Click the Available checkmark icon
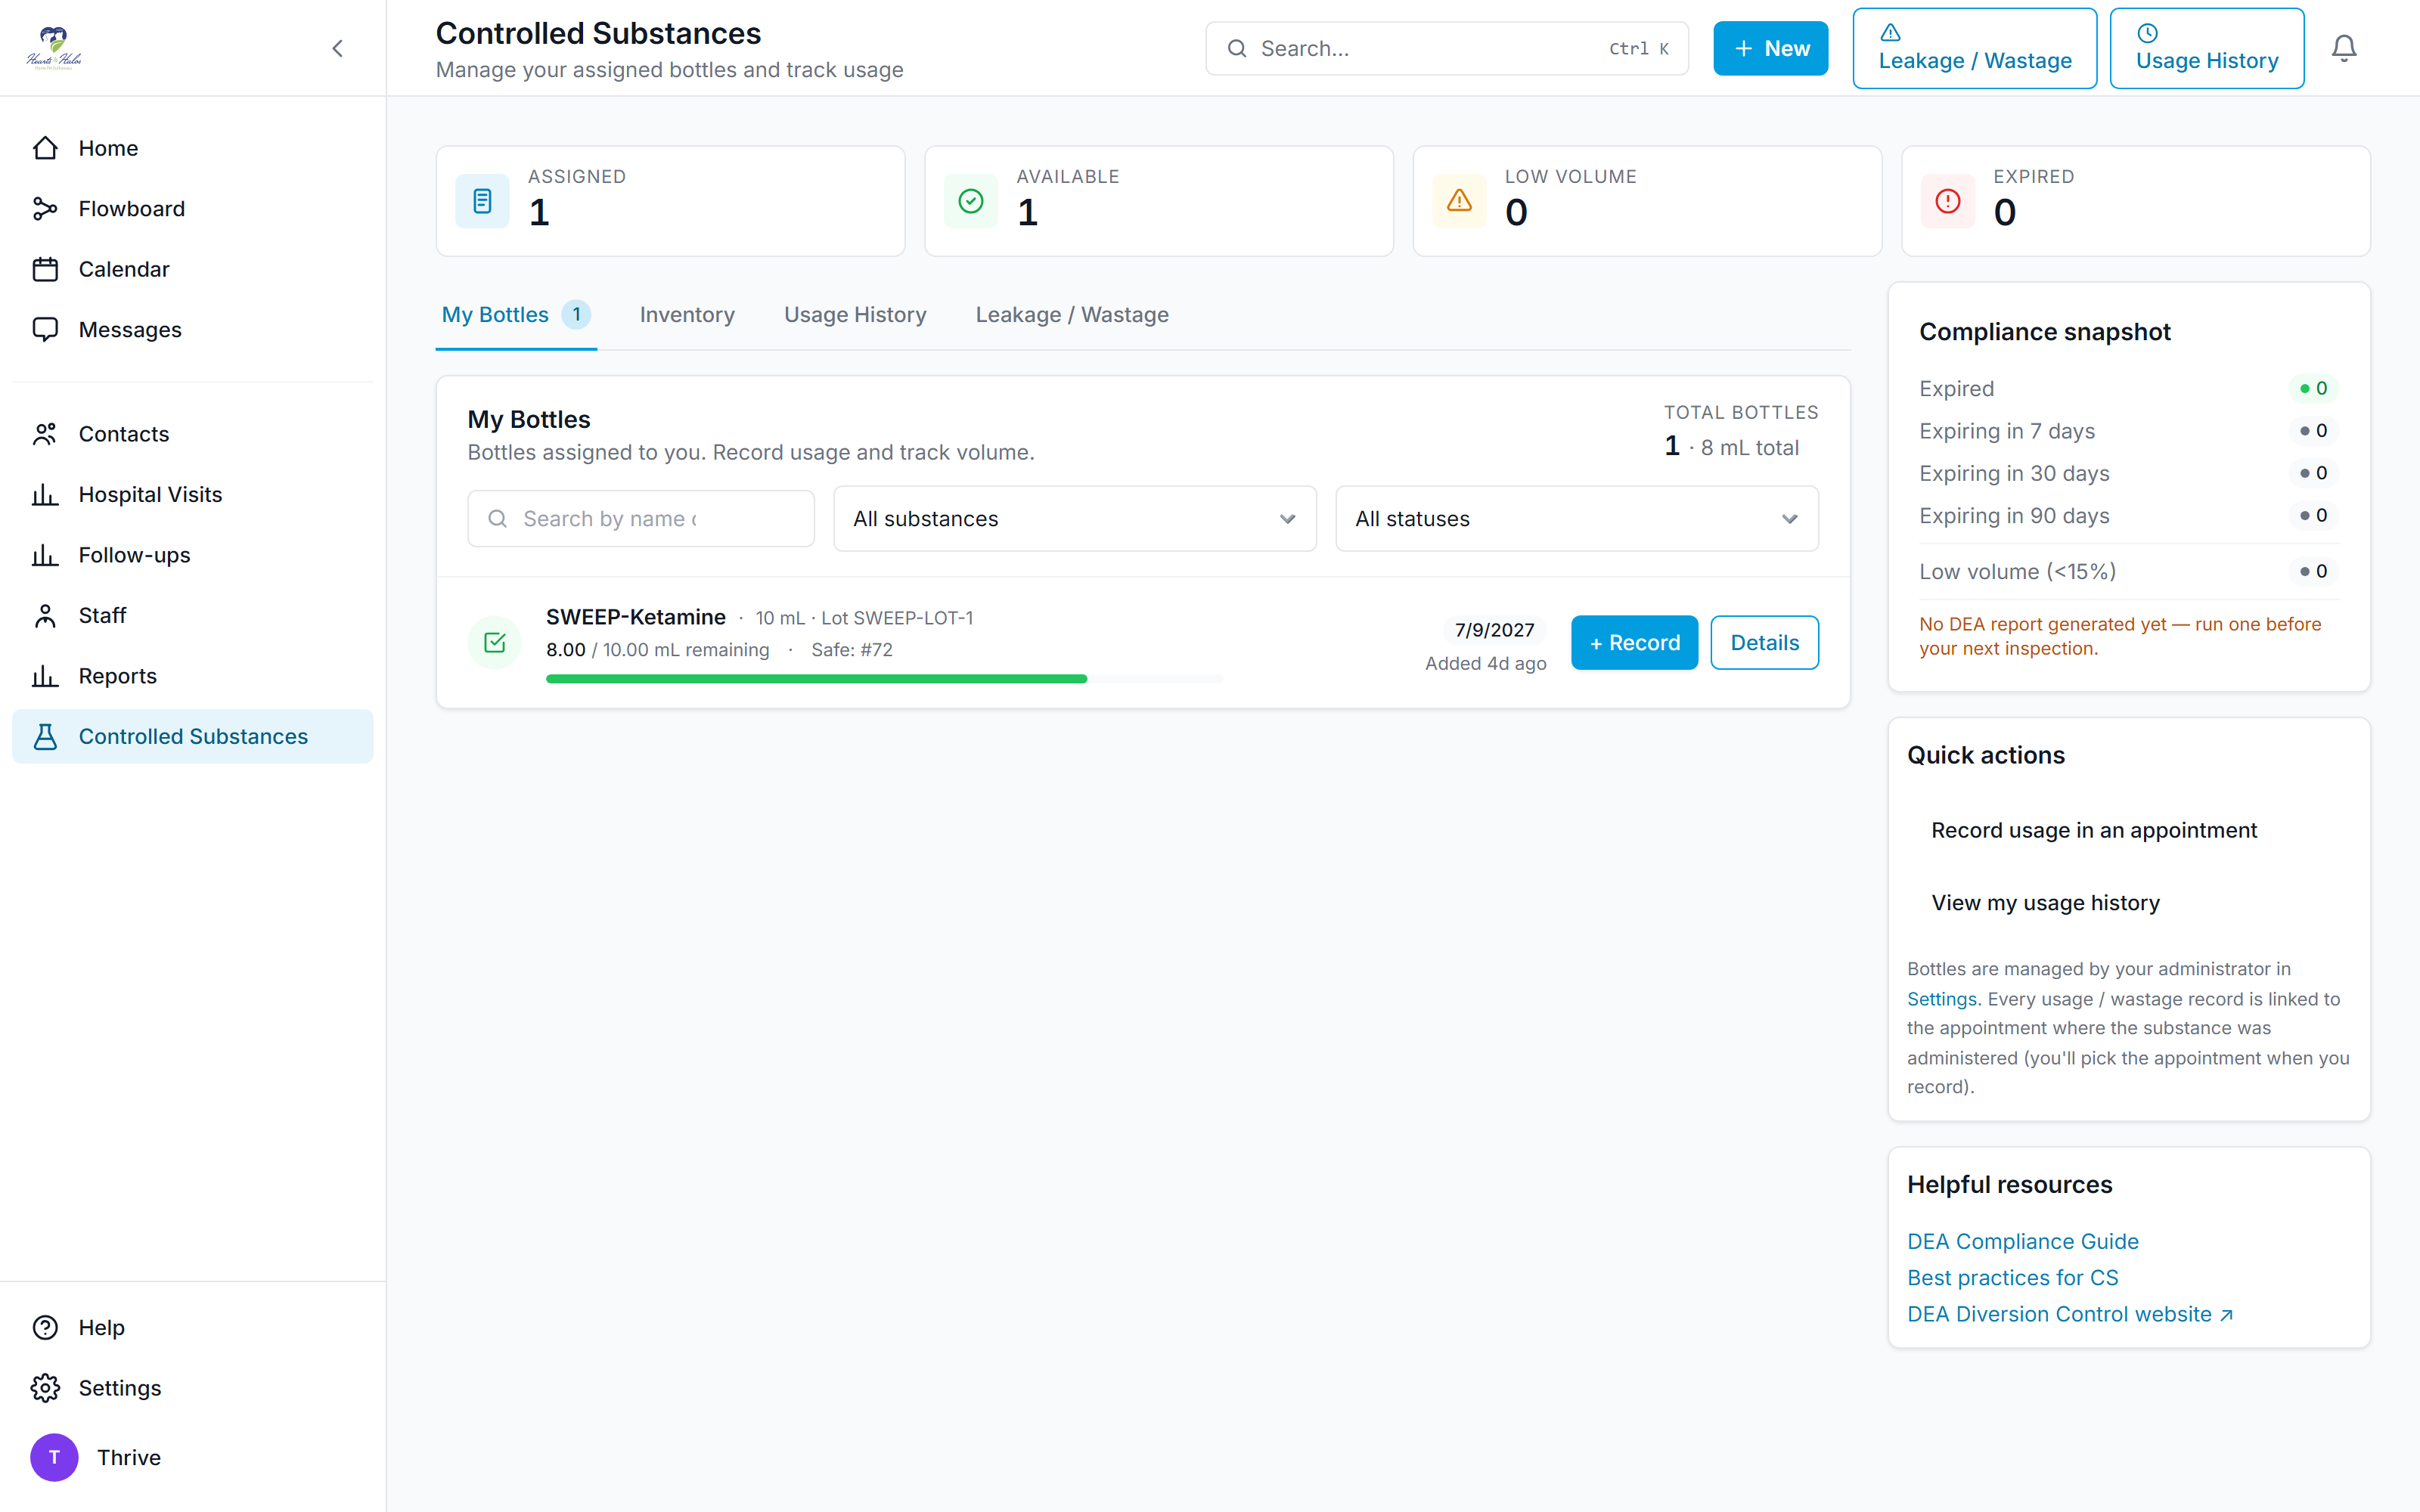The height and width of the screenshot is (1512, 2420). 970,201
